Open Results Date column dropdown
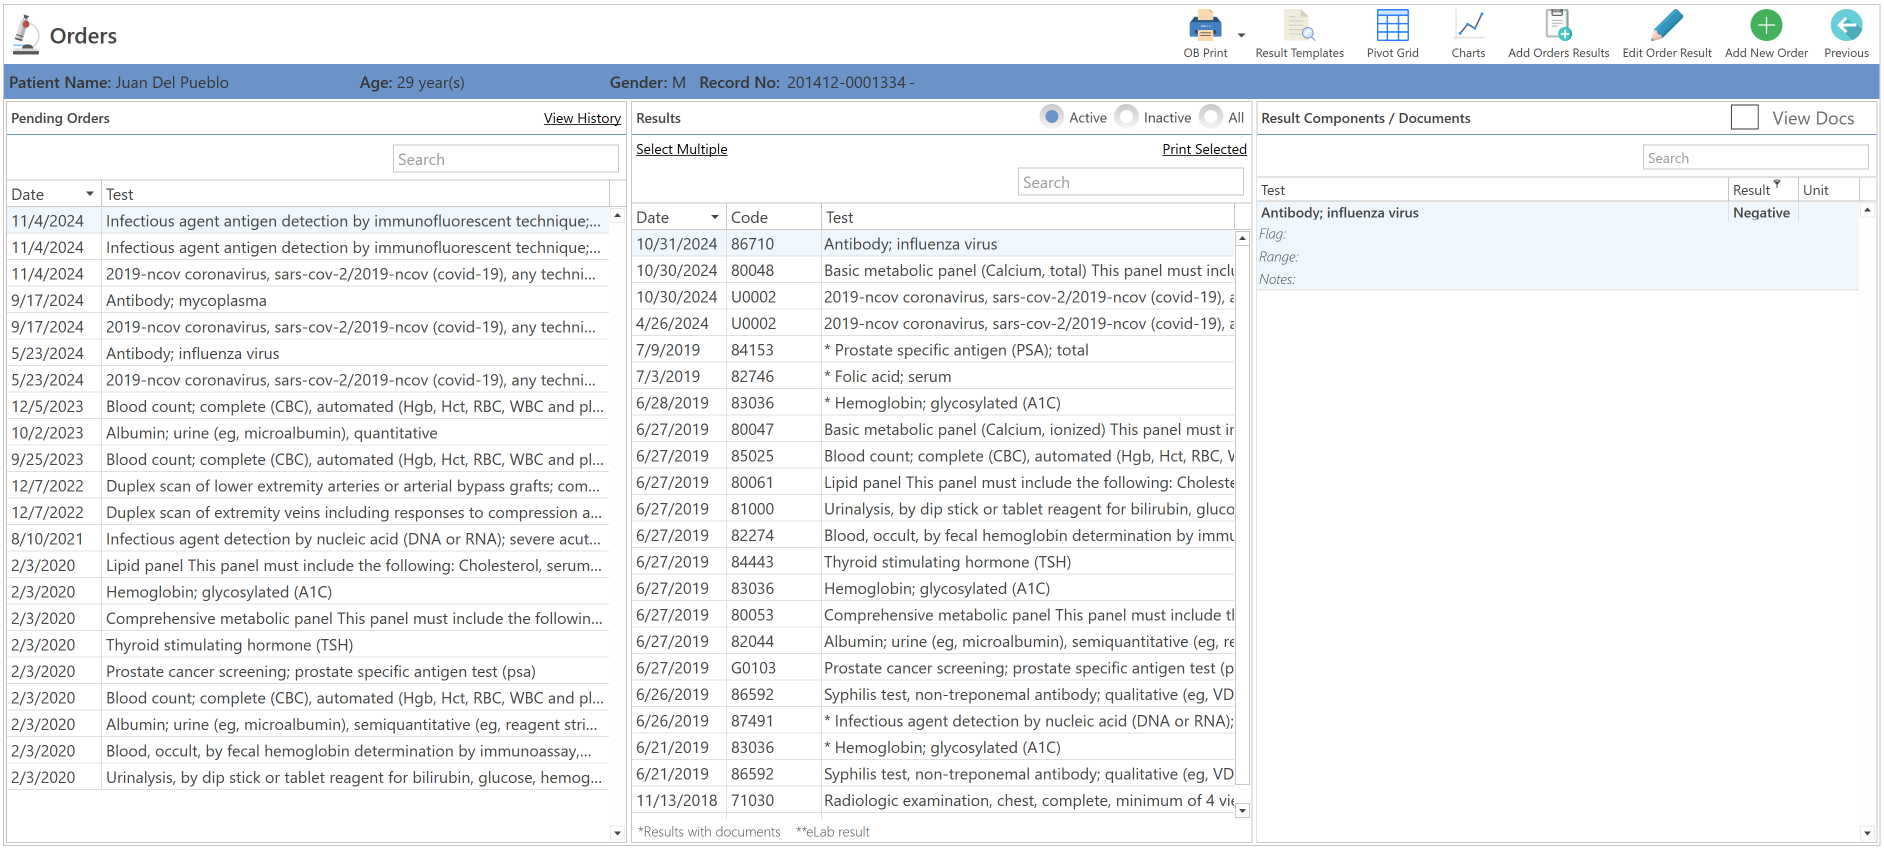Viewport: 1884px width, 850px height. 715,217
